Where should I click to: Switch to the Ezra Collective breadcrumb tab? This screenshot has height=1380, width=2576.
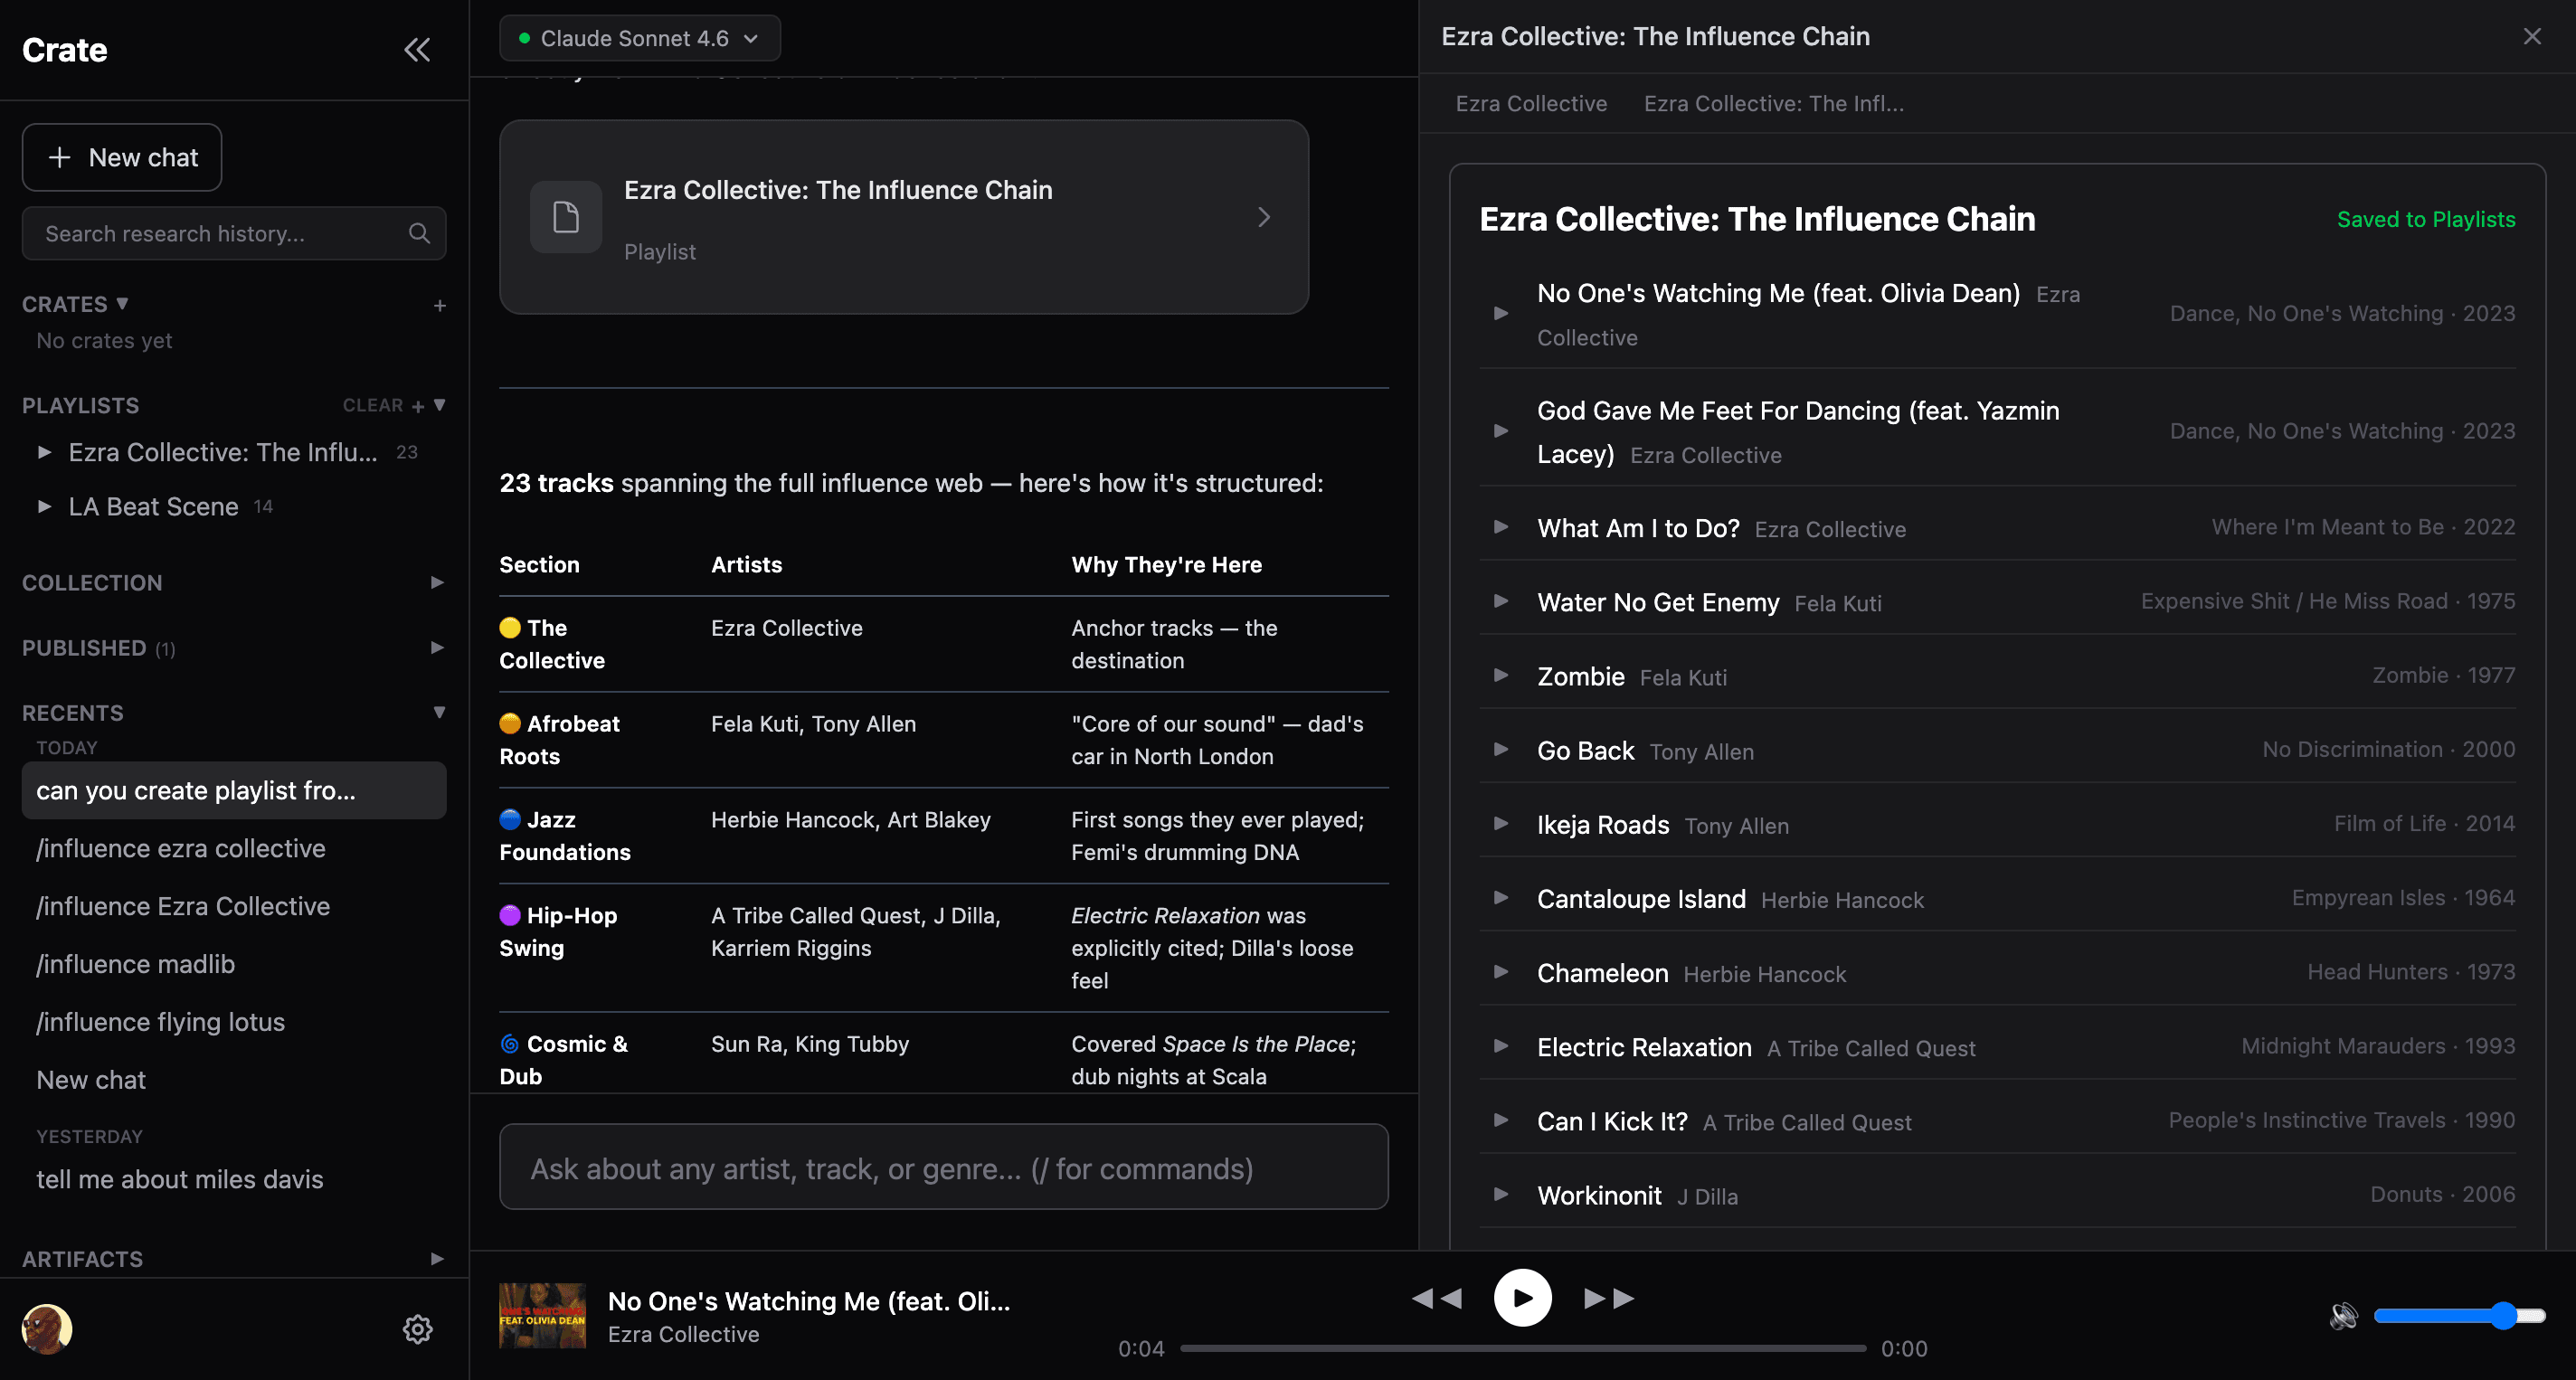pos(1530,103)
